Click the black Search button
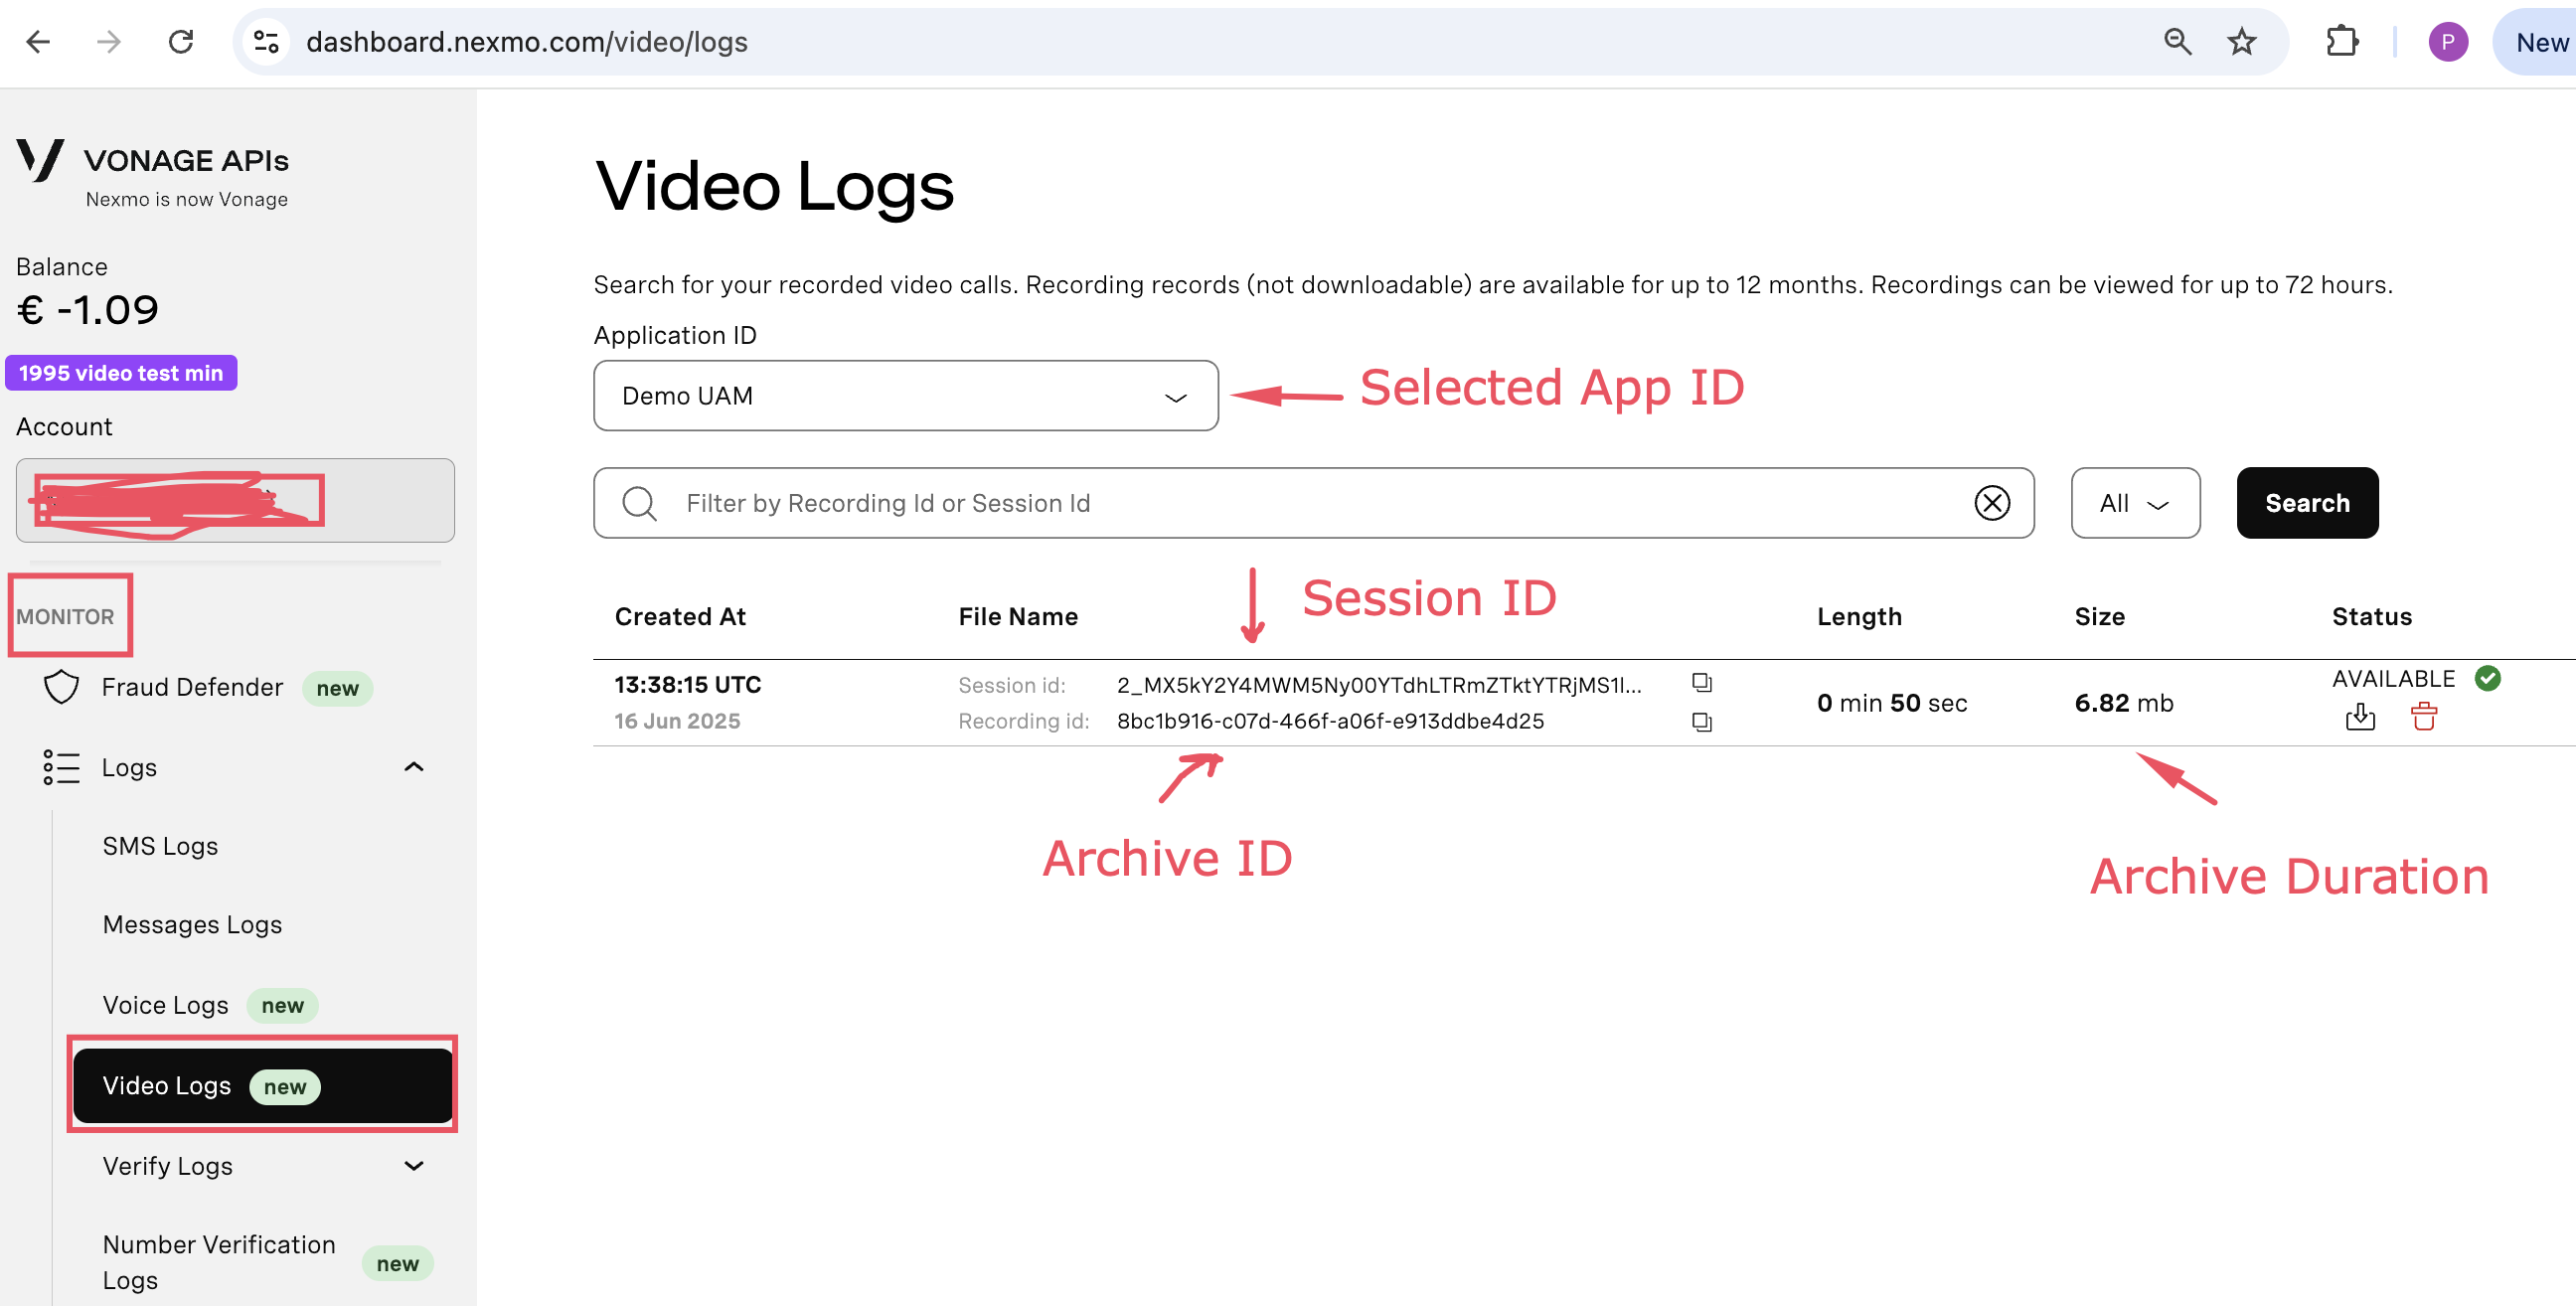This screenshot has width=2576, height=1306. [2306, 503]
